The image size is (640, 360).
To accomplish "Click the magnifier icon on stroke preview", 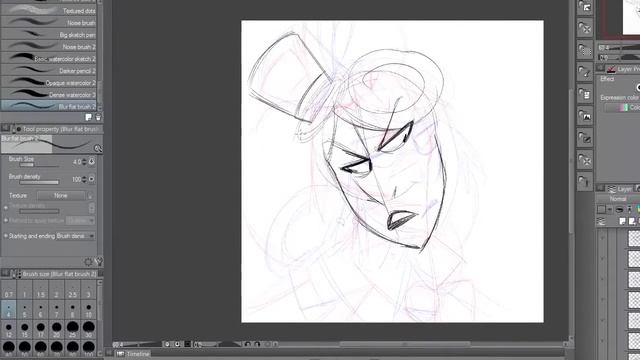I will click(x=98, y=149).
